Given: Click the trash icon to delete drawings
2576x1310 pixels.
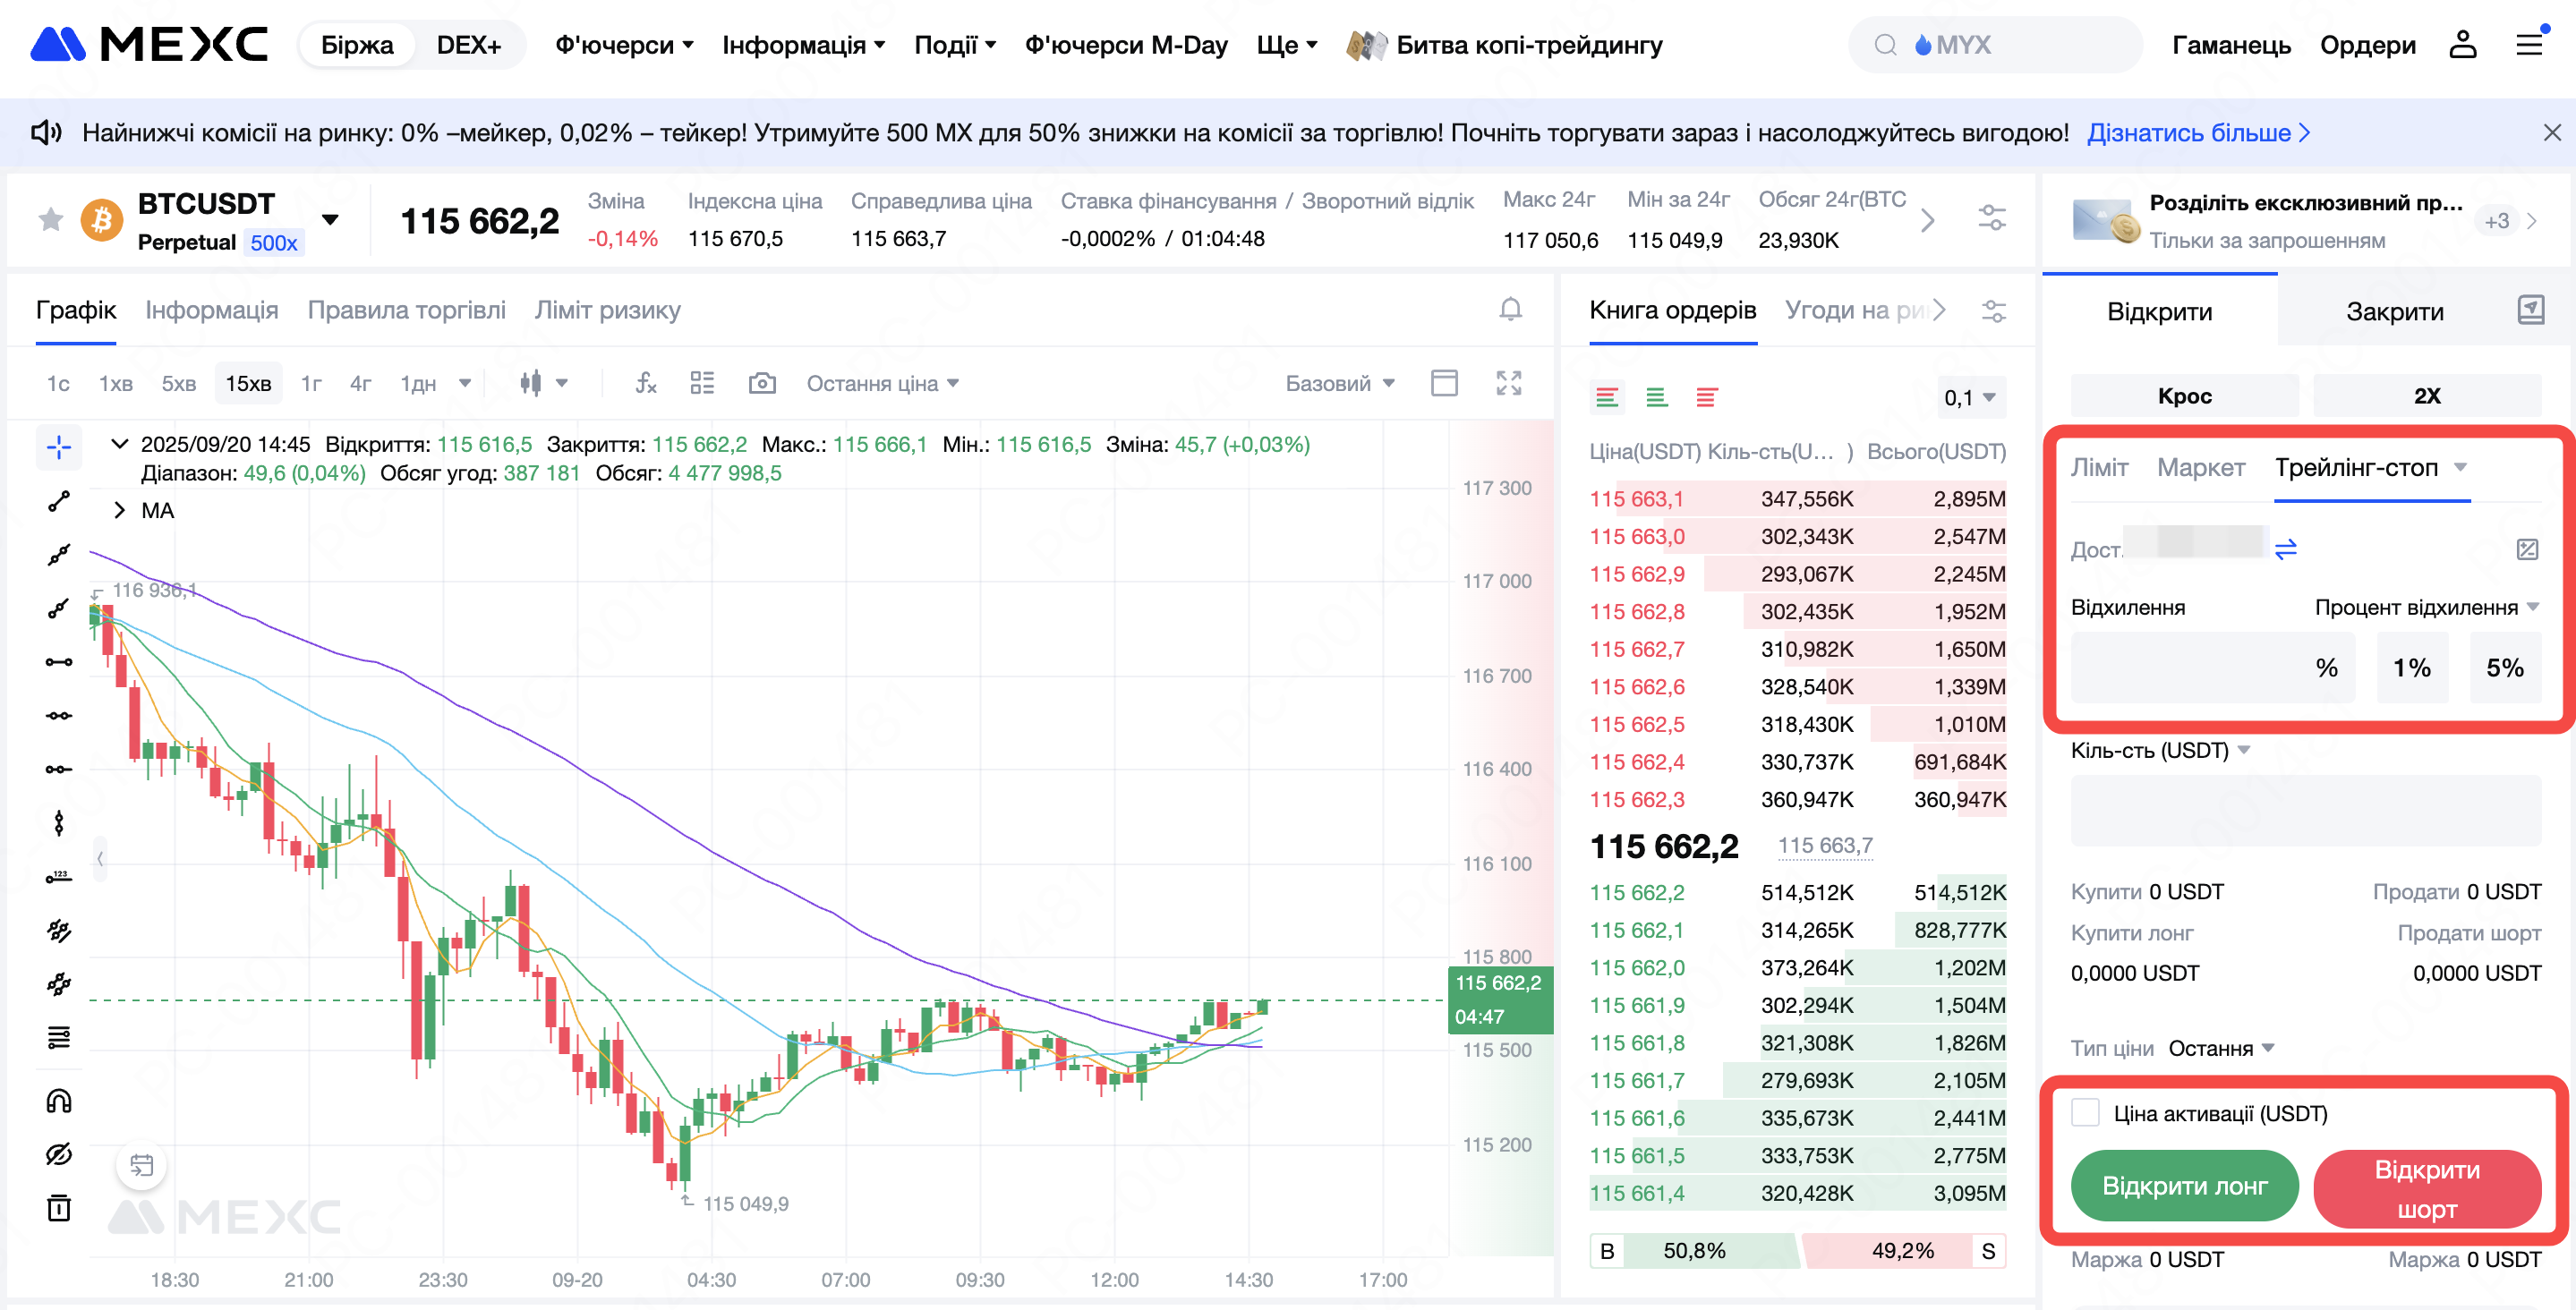Looking at the screenshot, I should 59,1208.
